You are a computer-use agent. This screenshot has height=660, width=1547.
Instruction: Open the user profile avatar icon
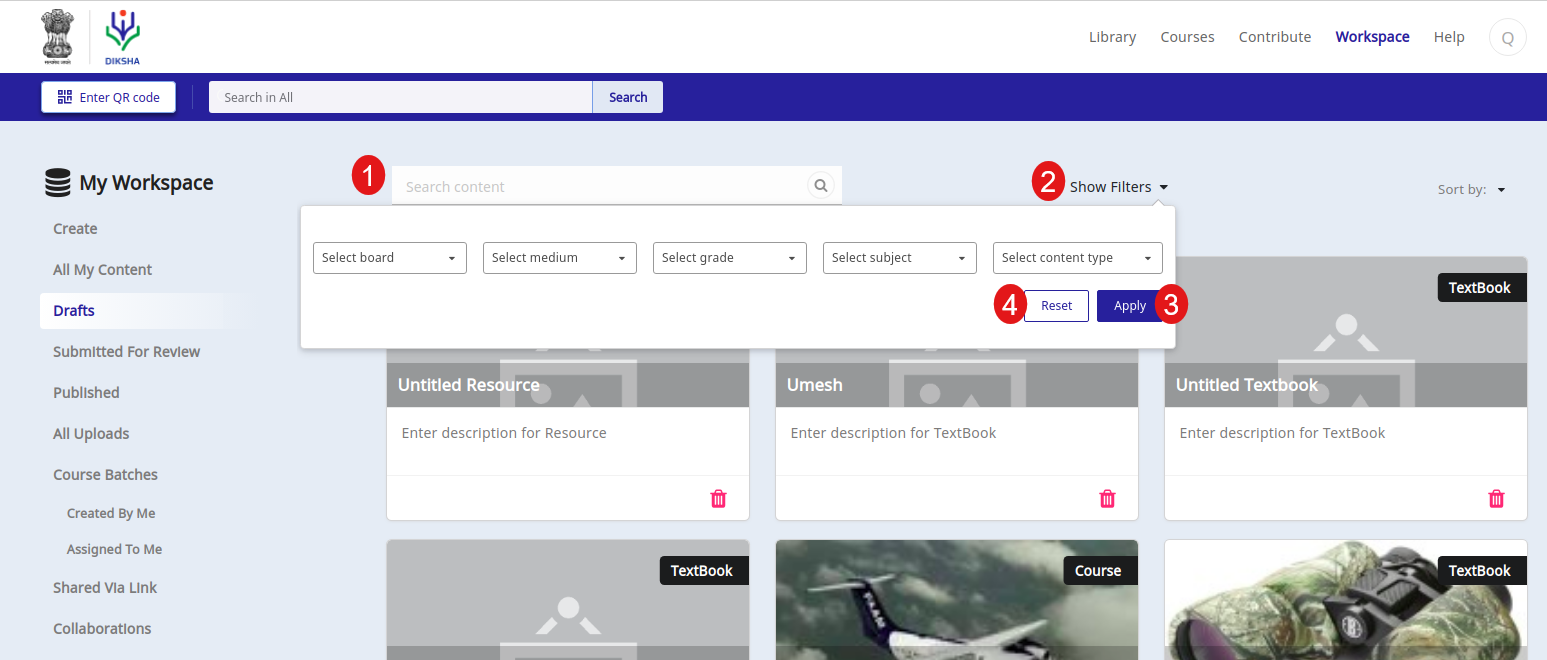(x=1507, y=38)
